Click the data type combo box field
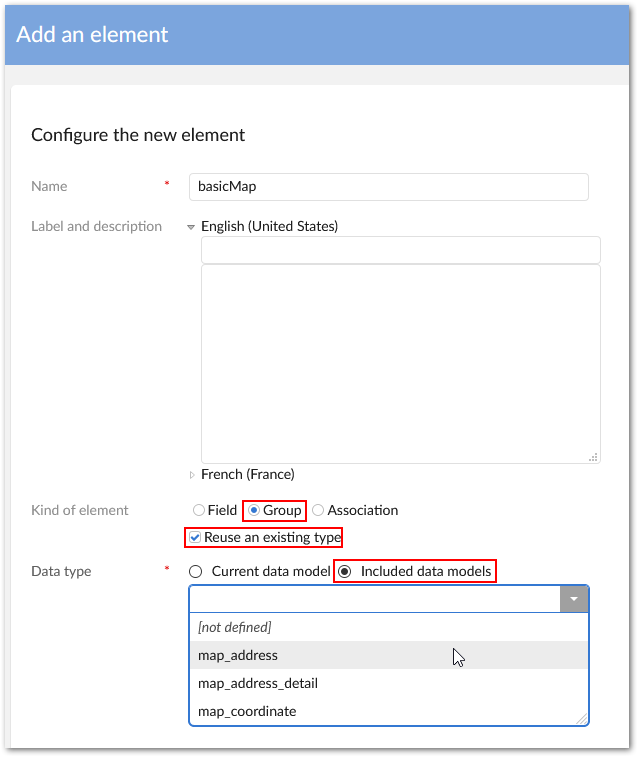The width and height of the screenshot is (638, 757). (x=374, y=599)
